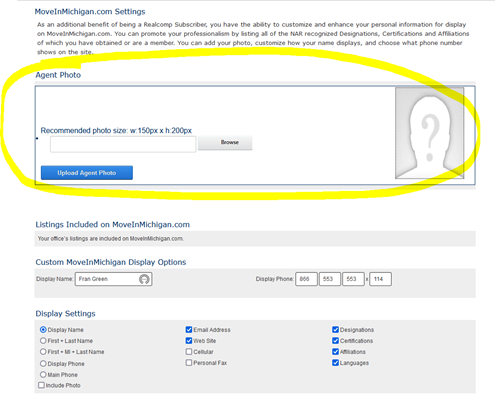Screen dimensions: 495x403
Task: Click Recommended photo size text
Action: tap(116, 131)
